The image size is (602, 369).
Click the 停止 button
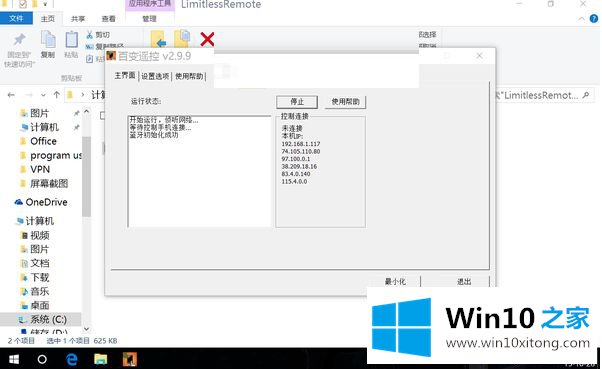tap(297, 102)
